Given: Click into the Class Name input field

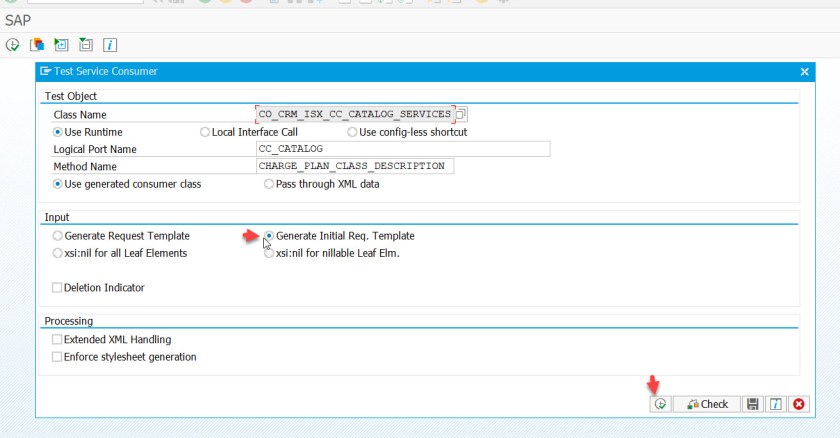Looking at the screenshot, I should [x=355, y=114].
